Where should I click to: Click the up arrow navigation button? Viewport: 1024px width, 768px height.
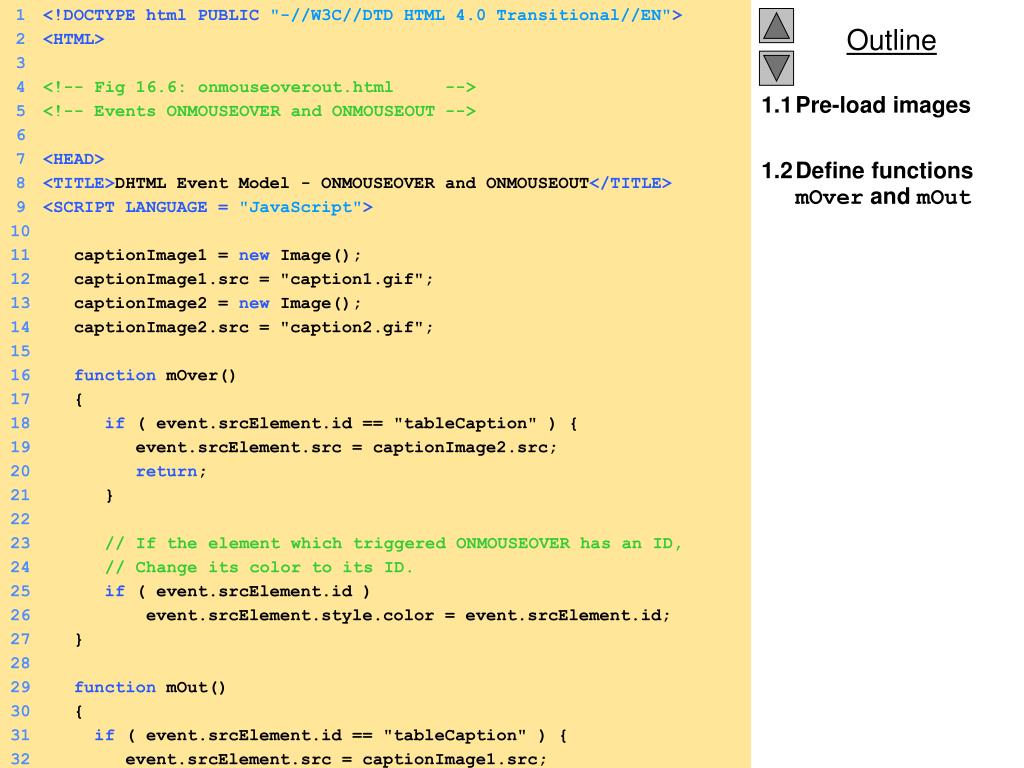[776, 26]
